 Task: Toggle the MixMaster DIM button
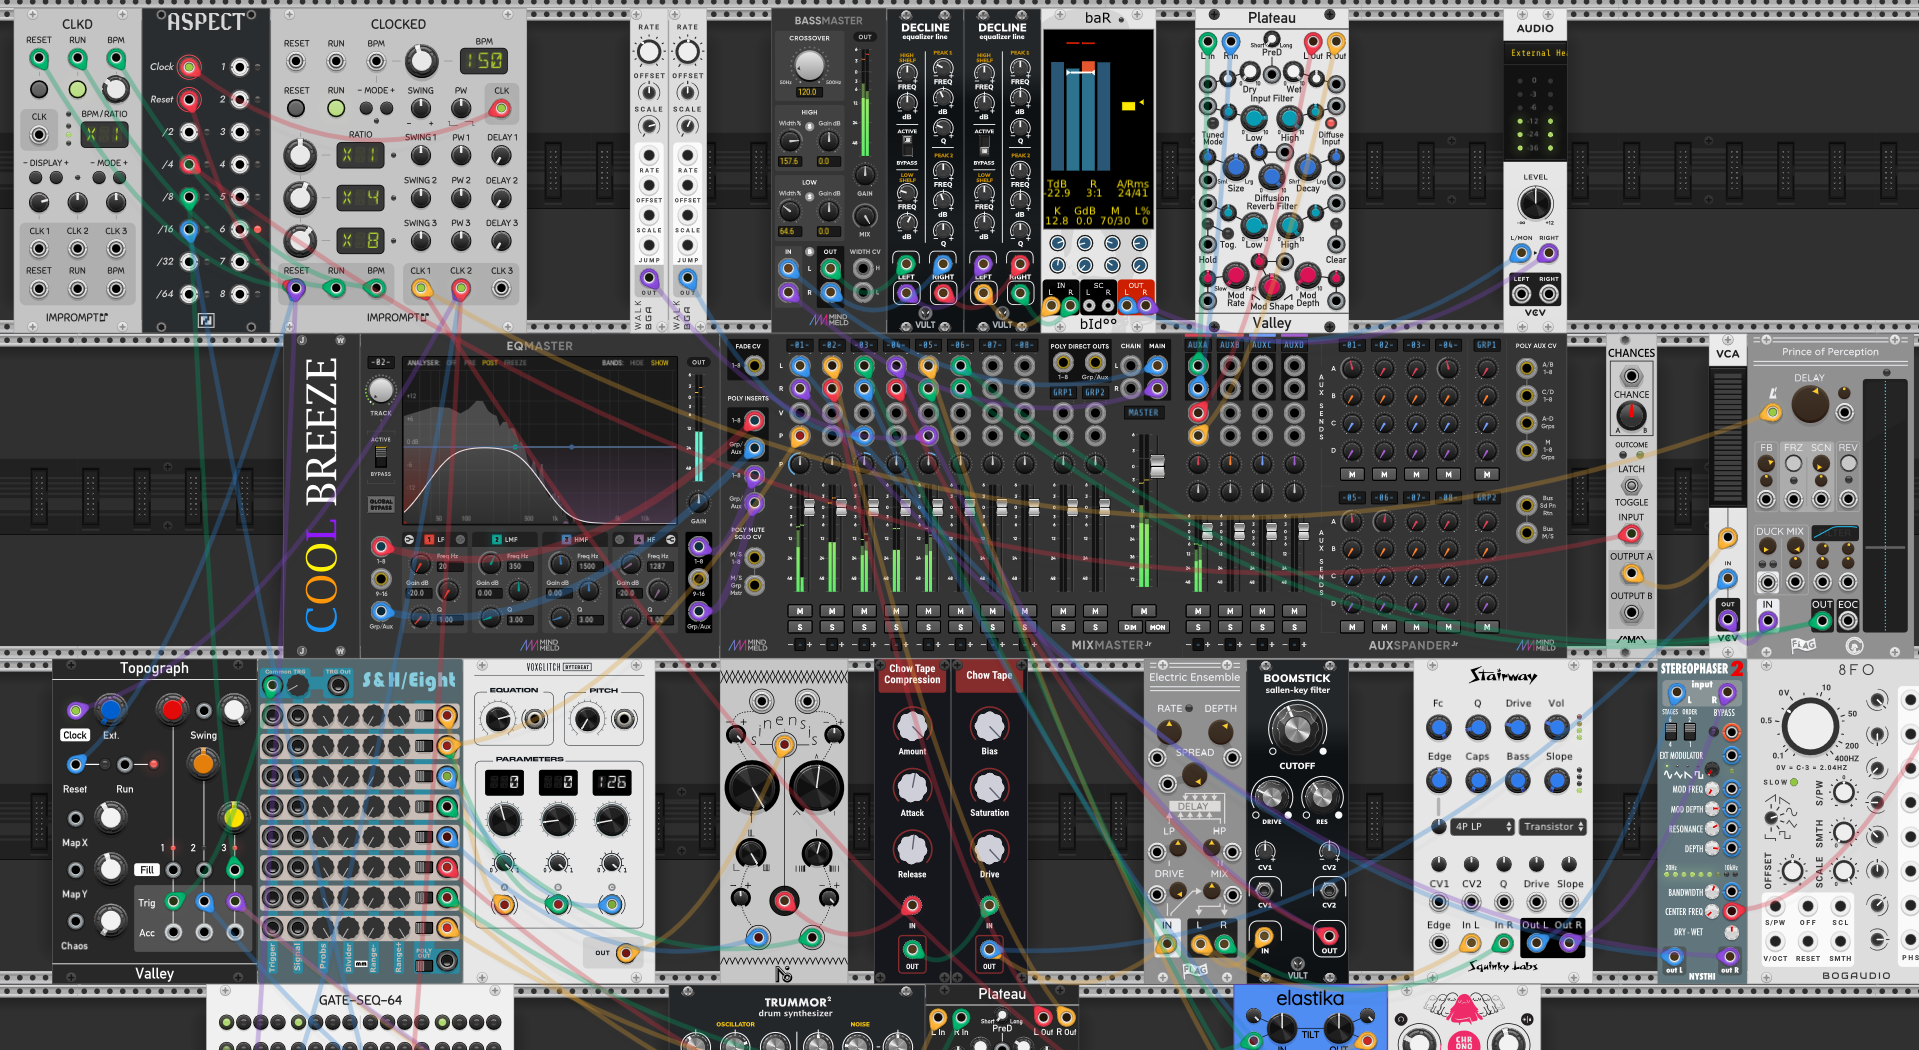[1131, 627]
